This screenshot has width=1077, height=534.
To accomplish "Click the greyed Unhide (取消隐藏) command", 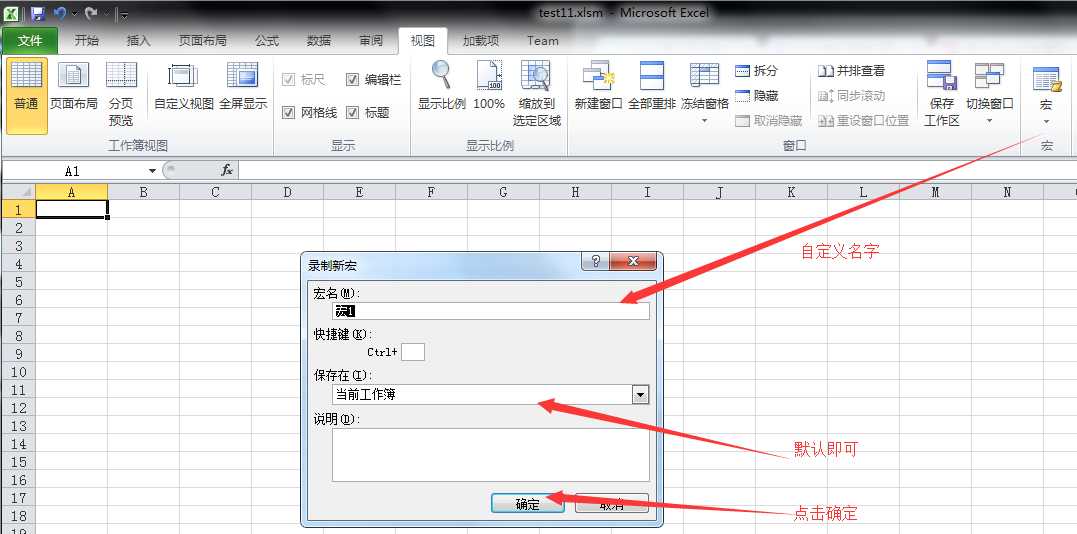I will [768, 121].
